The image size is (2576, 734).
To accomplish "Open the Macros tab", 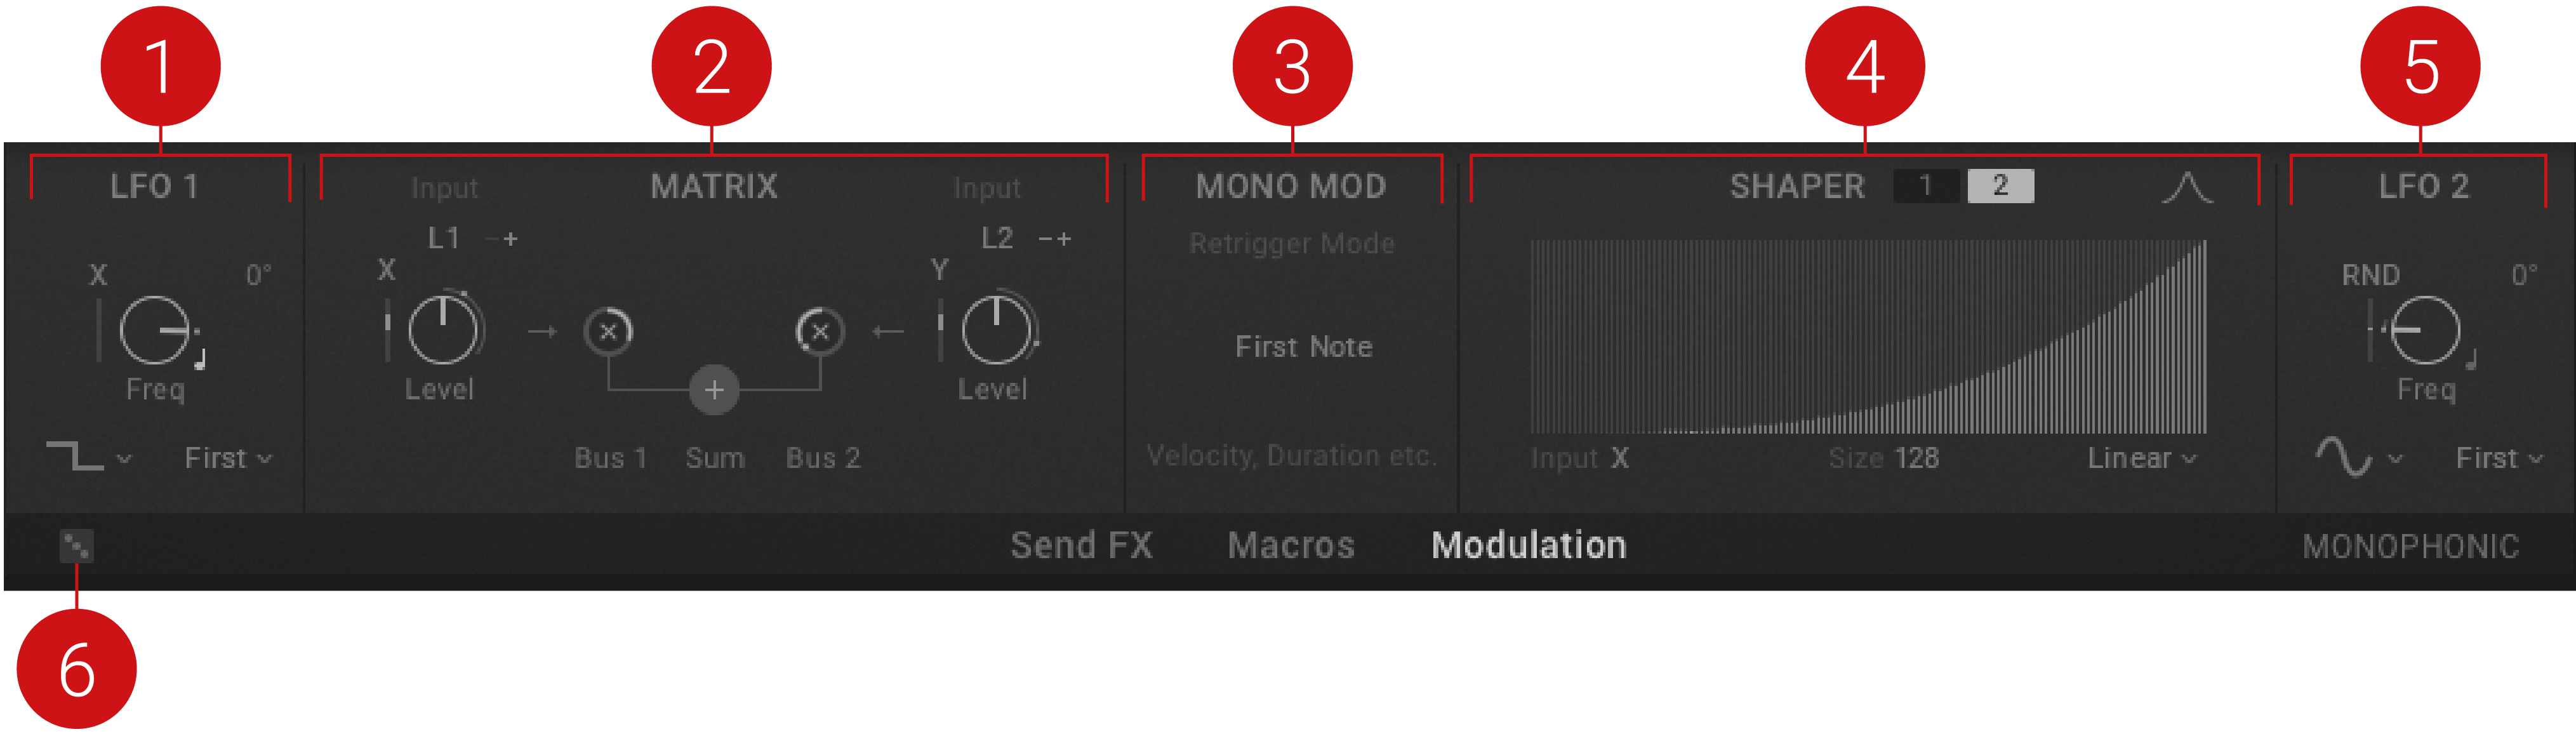I will [1291, 545].
